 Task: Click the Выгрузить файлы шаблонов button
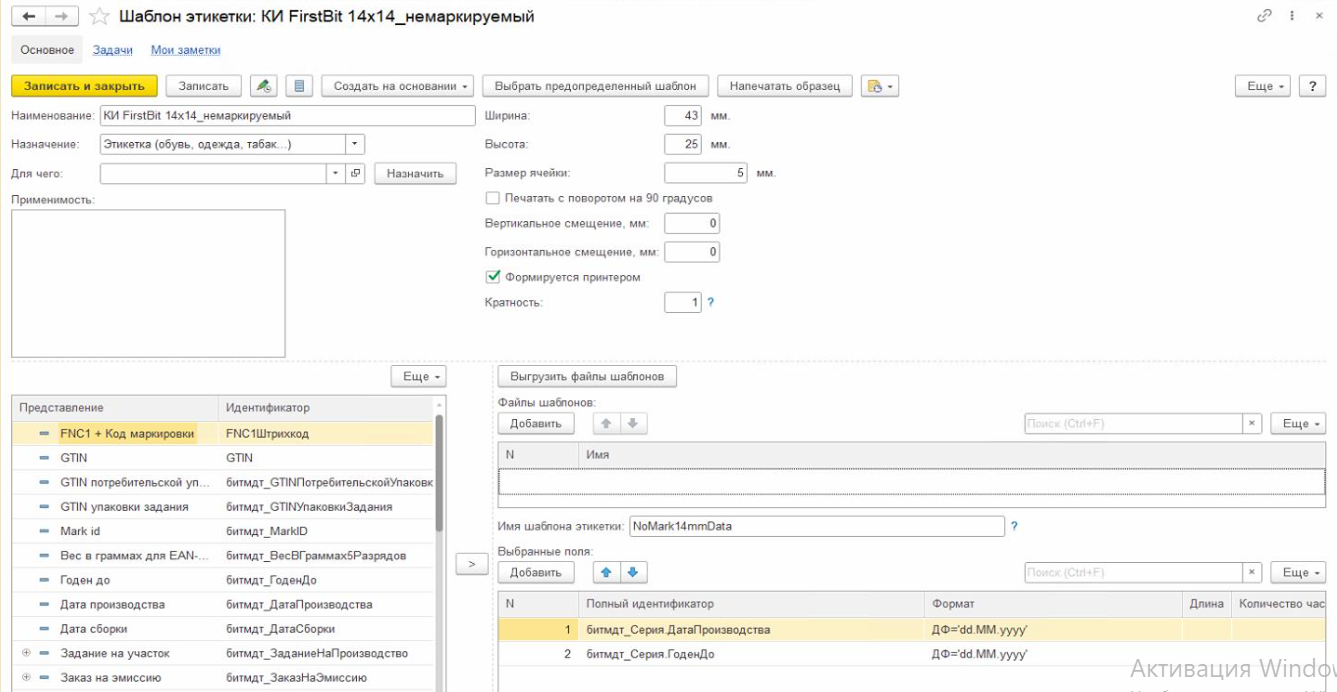point(587,376)
